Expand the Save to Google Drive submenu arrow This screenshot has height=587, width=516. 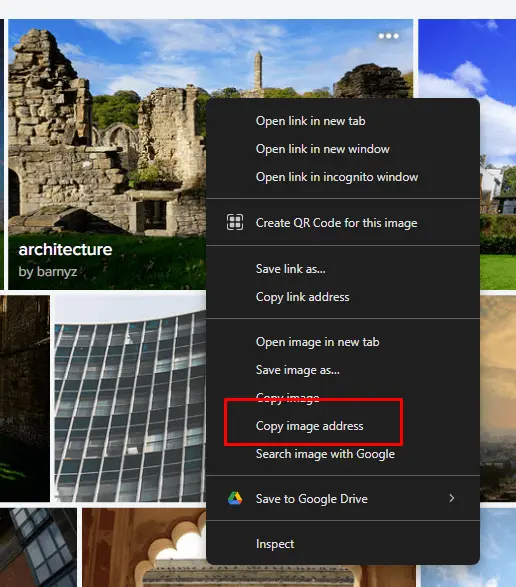point(452,498)
